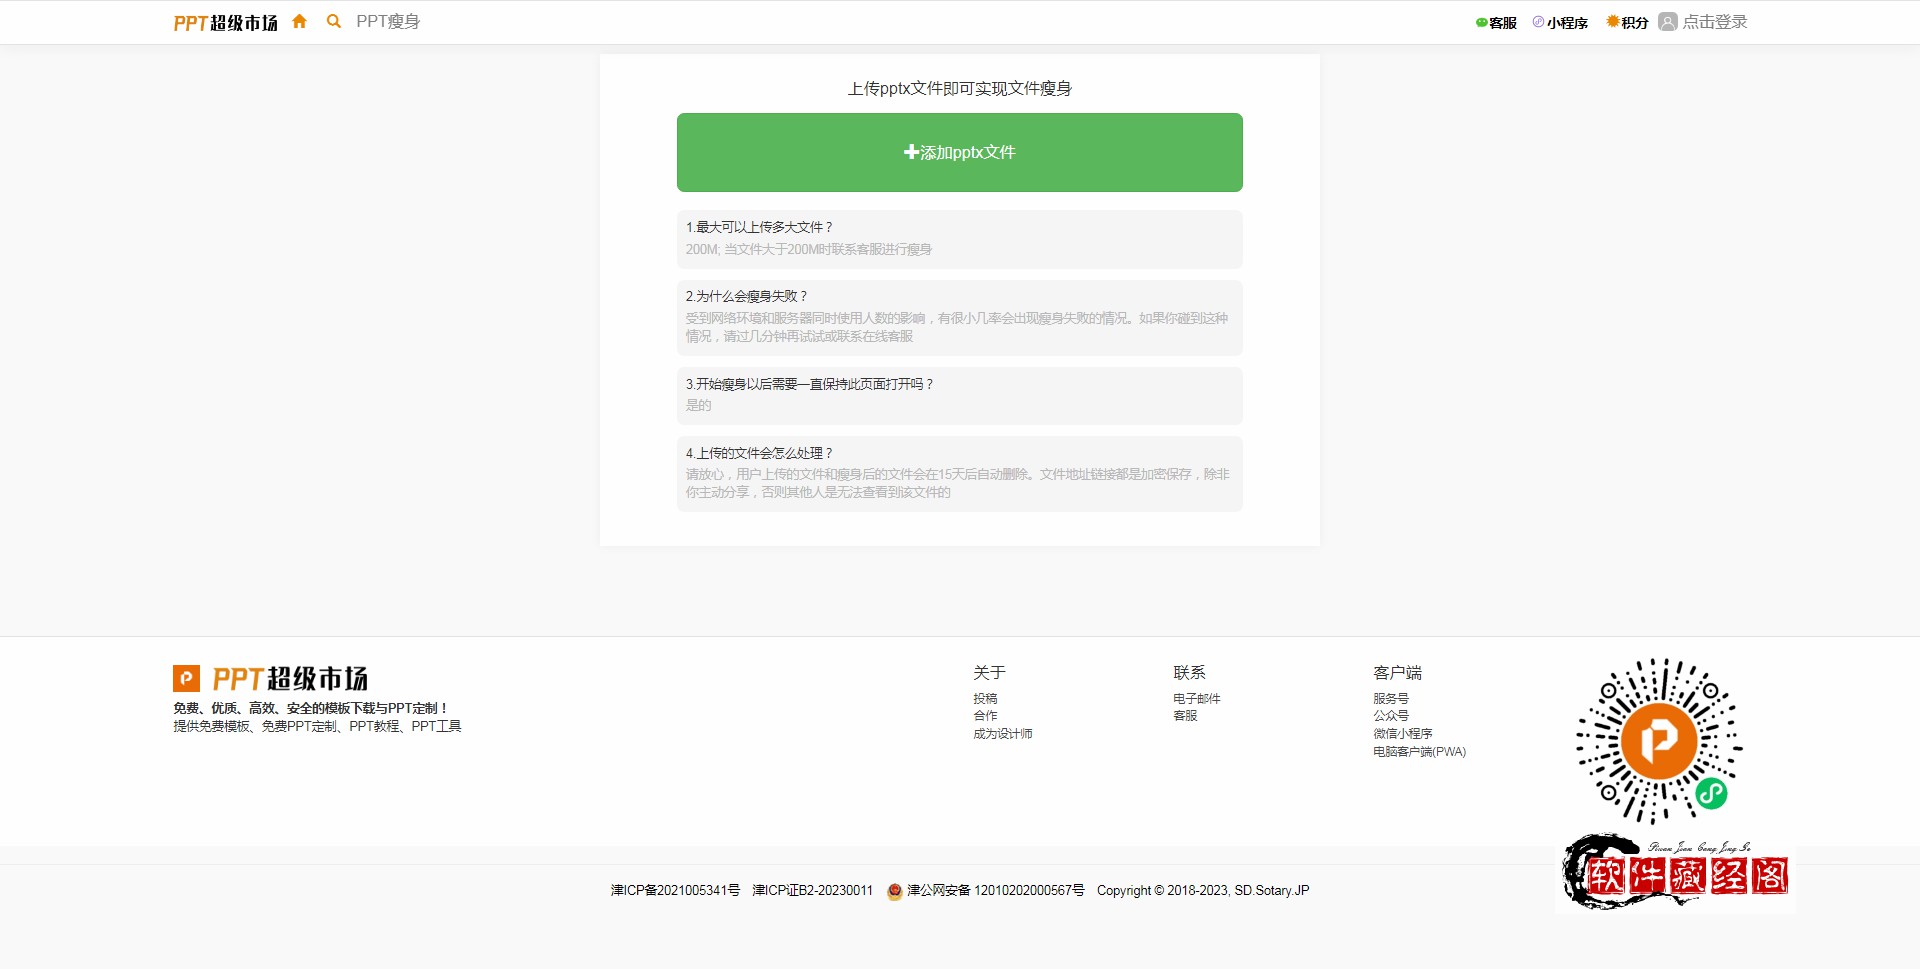Open the 投稿 link under 关于

coord(984,697)
